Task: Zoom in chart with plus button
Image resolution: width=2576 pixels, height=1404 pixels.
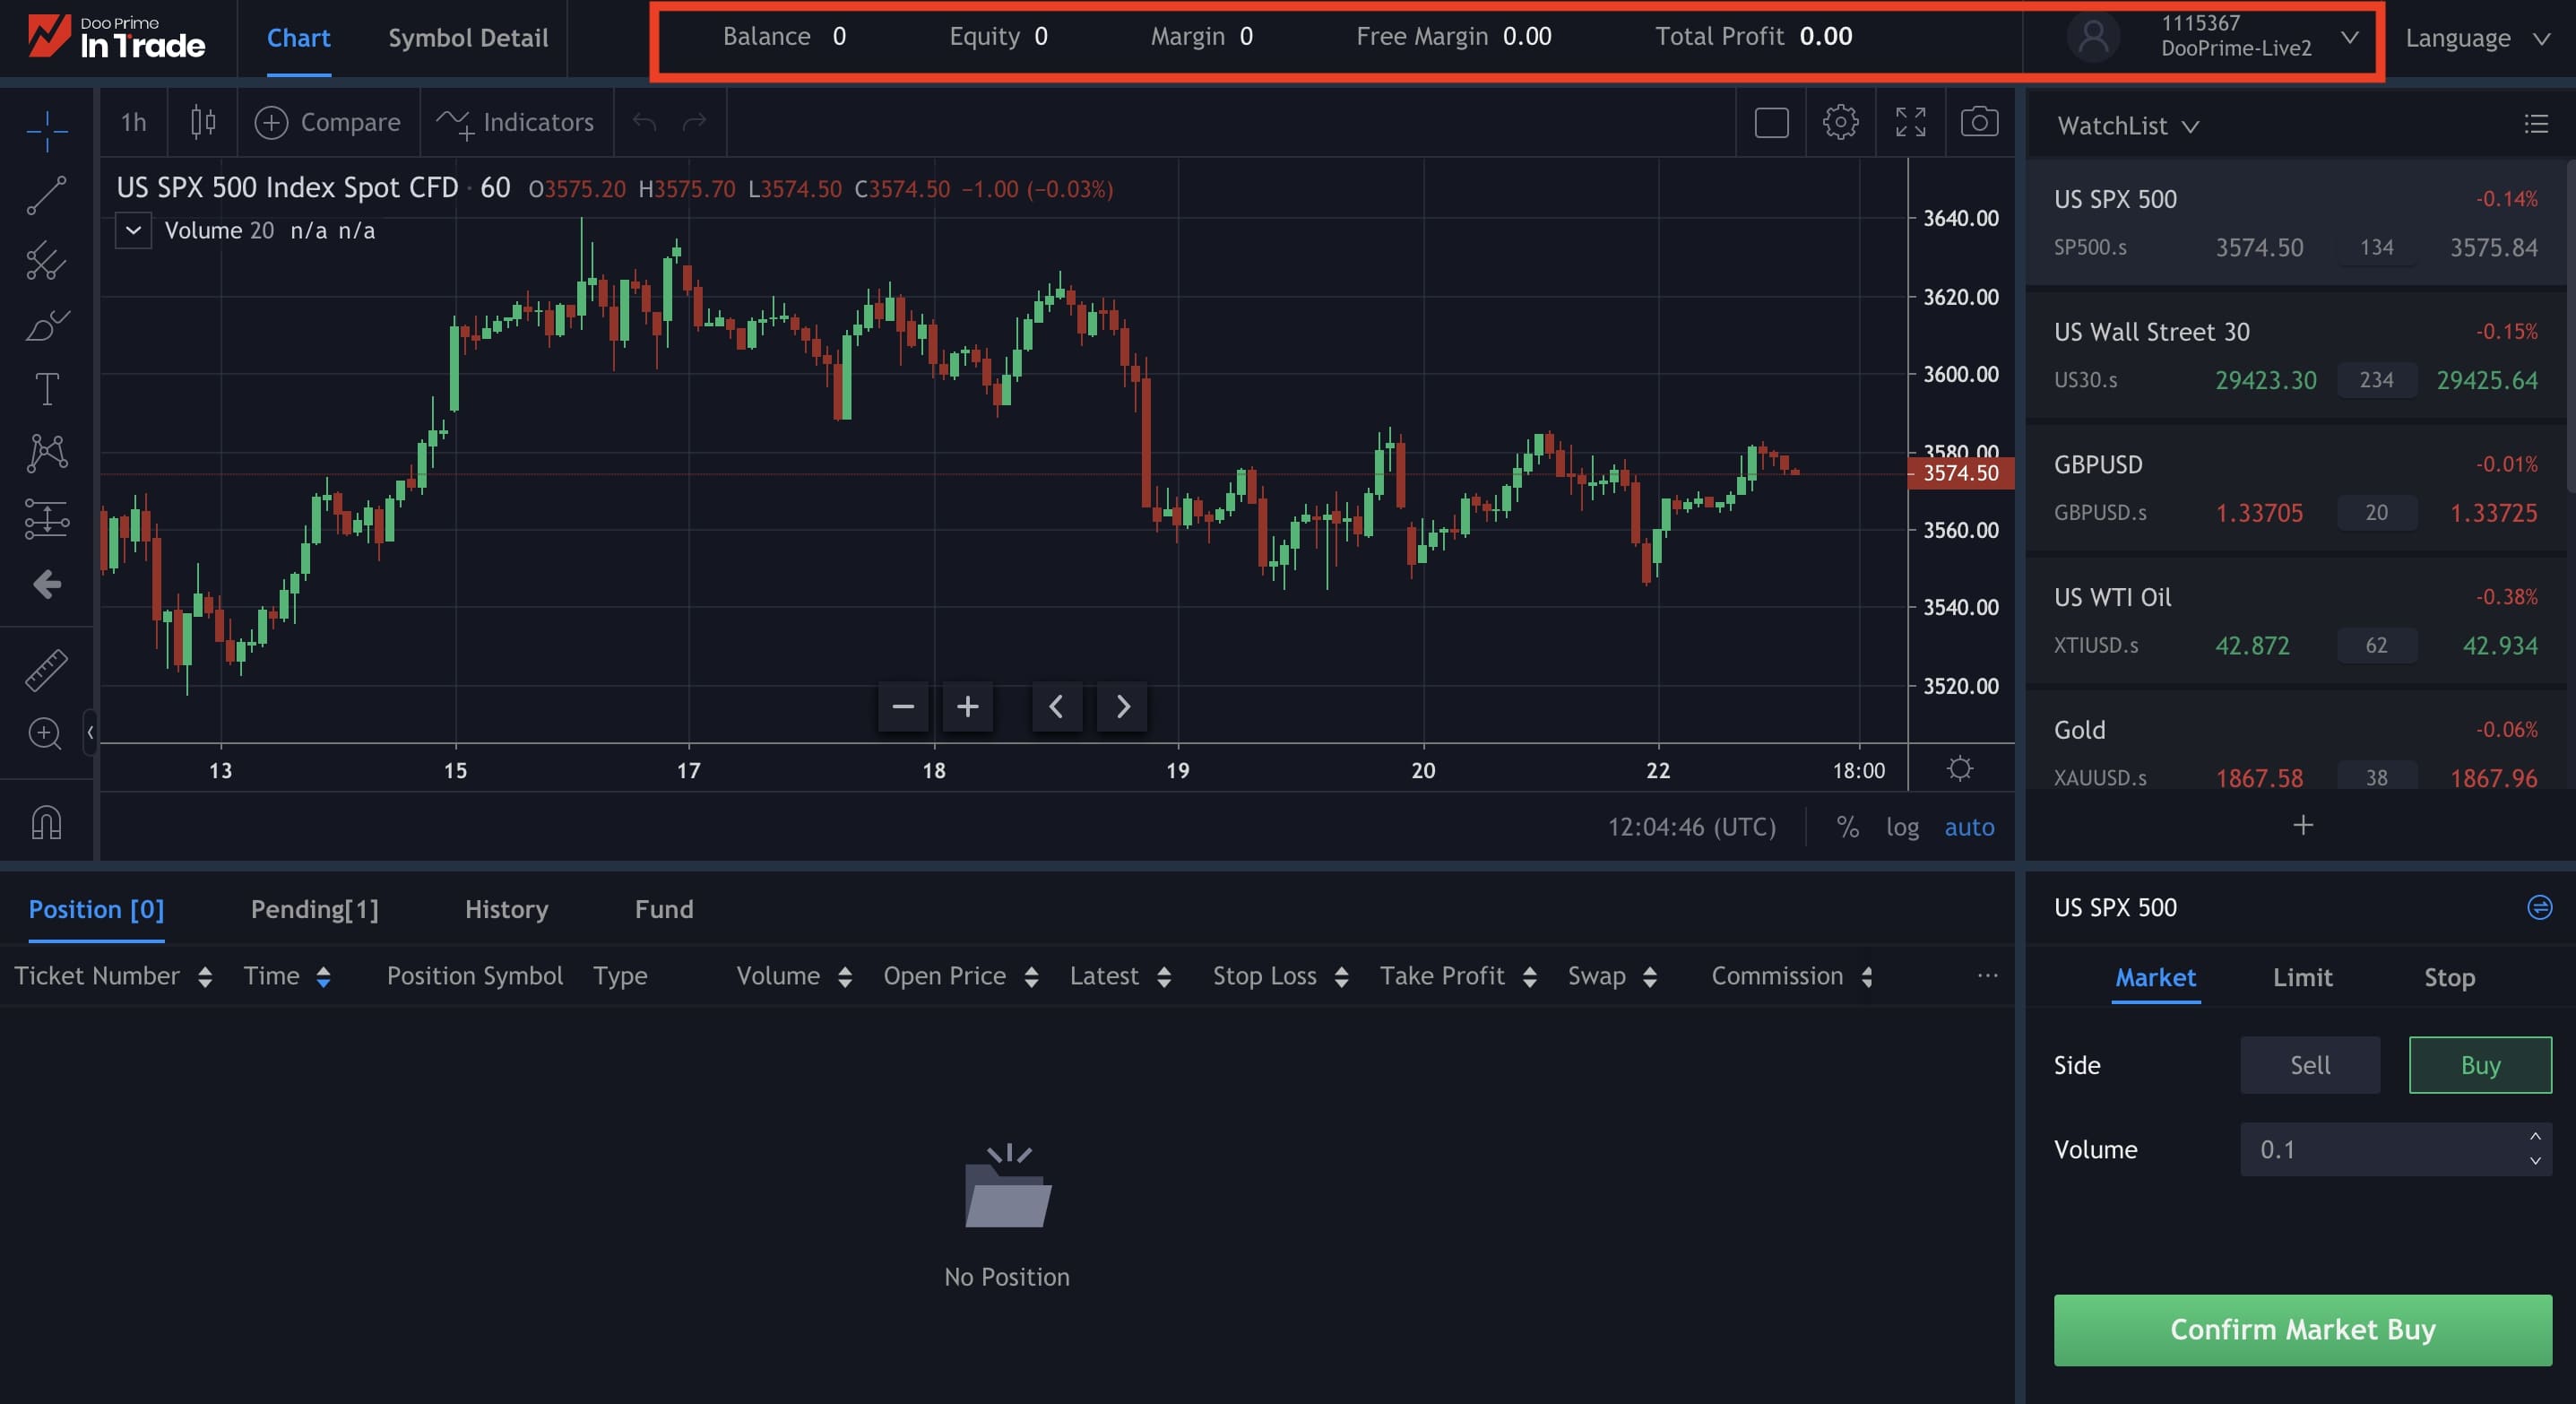Action: click(967, 707)
